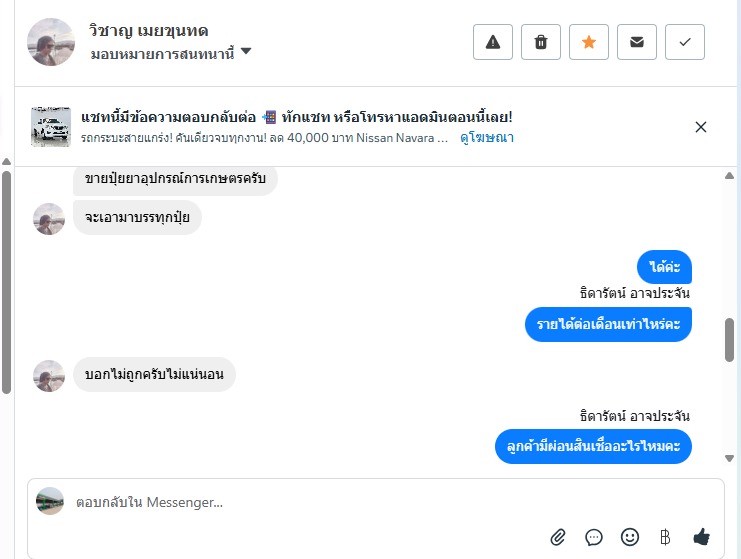
Task: Open วิชาญ เมยขุนทด's profile picture
Action: 51,42
